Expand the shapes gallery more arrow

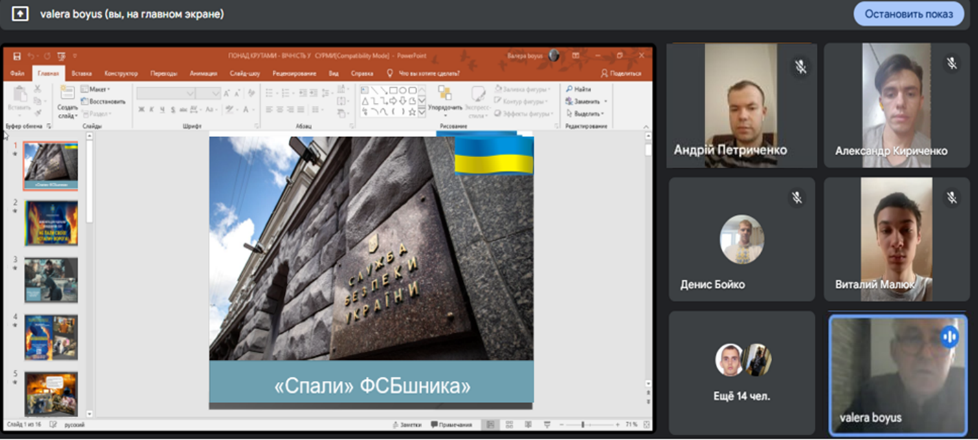(x=422, y=112)
